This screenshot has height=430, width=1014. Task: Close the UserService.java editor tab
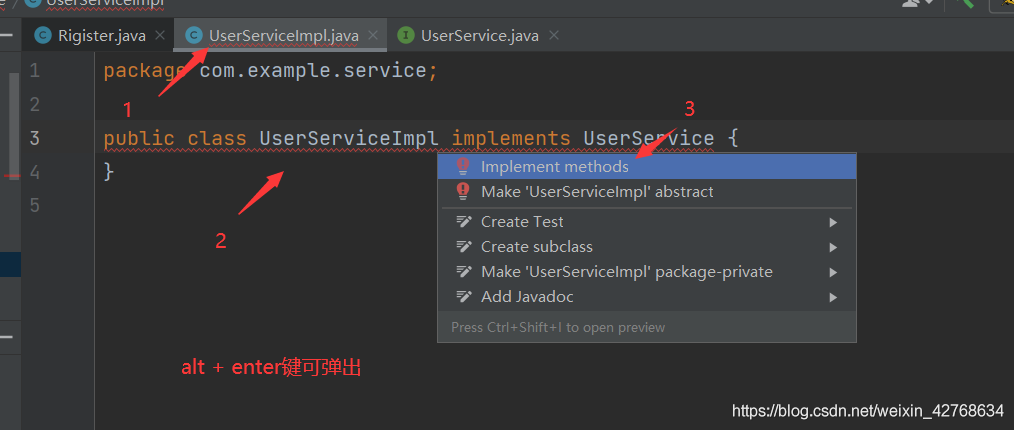click(x=554, y=36)
